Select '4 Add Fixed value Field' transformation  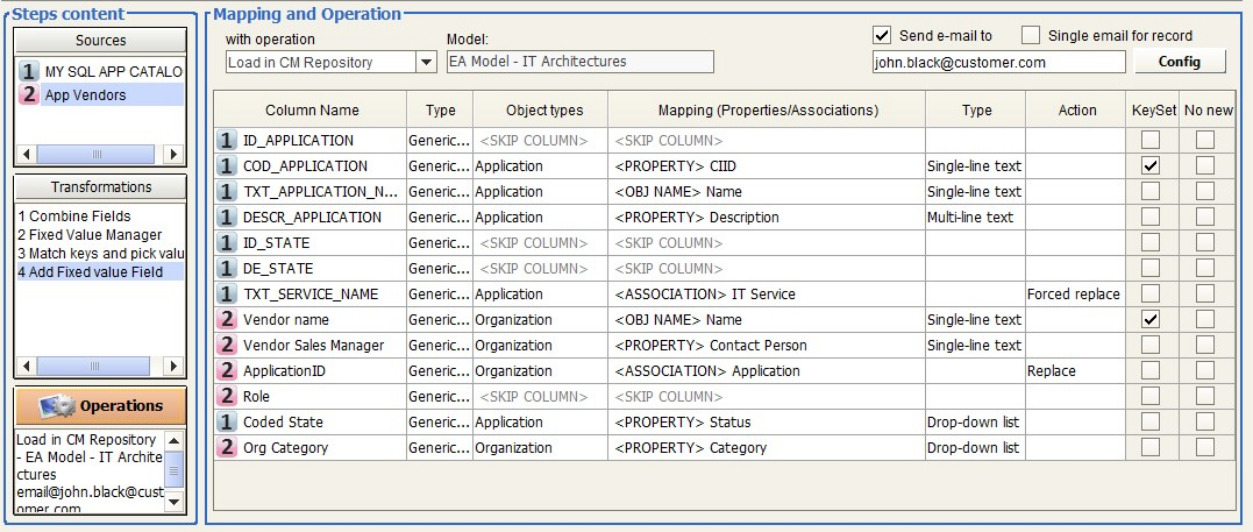pos(90,272)
